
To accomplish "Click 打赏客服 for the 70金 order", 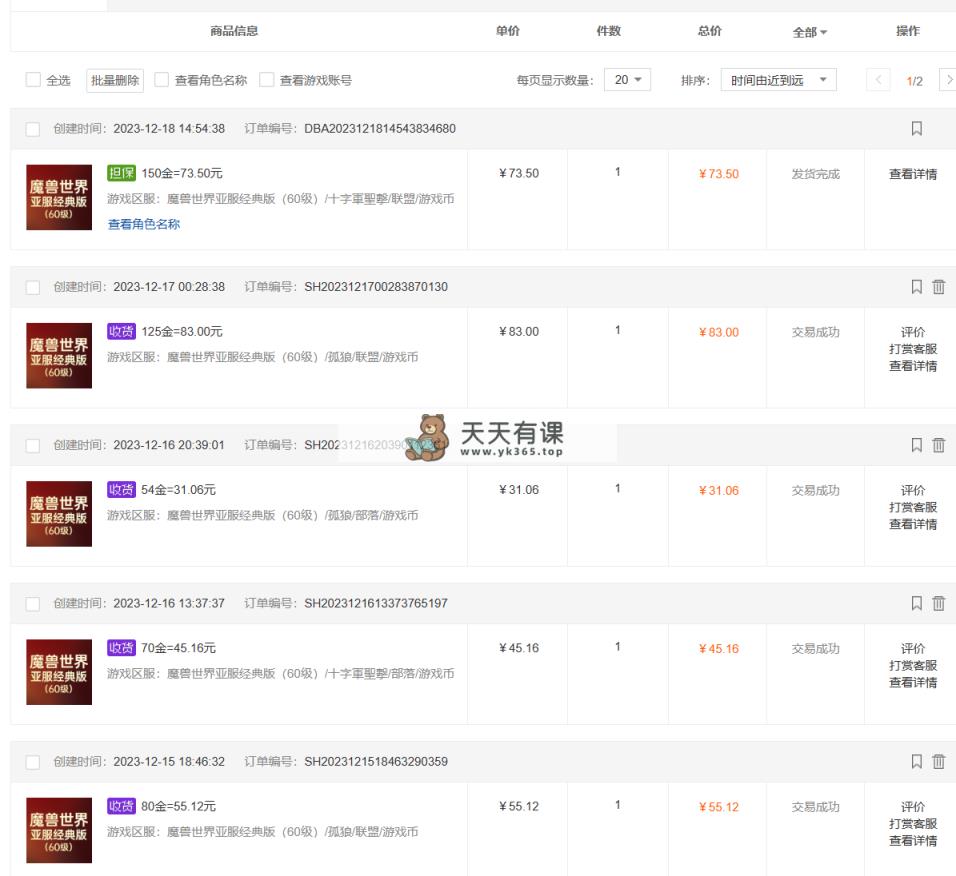I will click(913, 665).
